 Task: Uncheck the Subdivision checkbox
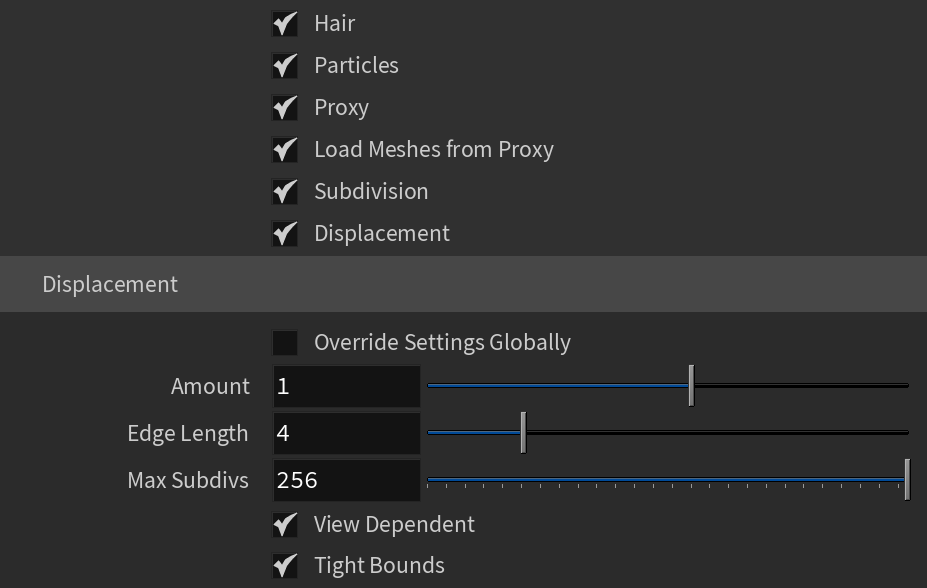pyautogui.click(x=285, y=191)
